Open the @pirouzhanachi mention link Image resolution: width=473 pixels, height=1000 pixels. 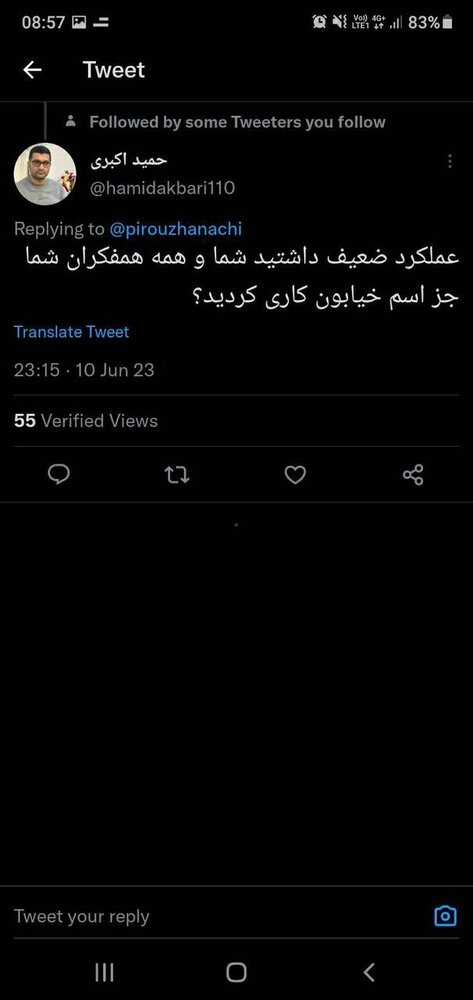175,228
